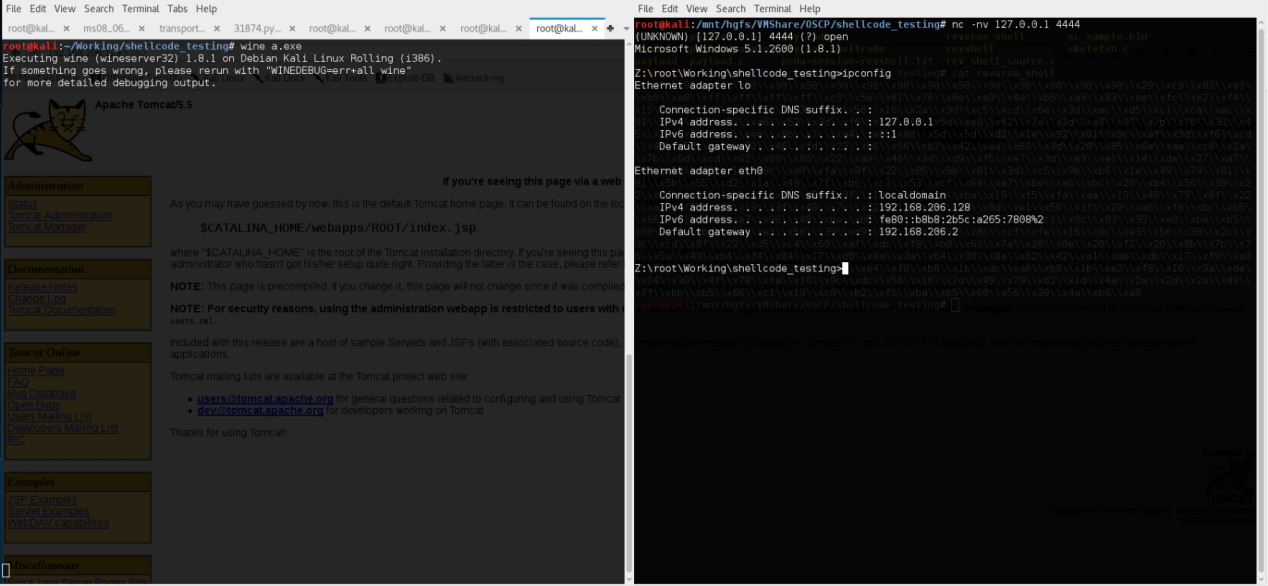This screenshot has width=1268, height=586.
Task: Click the left terminal cursor block
Action: pos(6,570)
